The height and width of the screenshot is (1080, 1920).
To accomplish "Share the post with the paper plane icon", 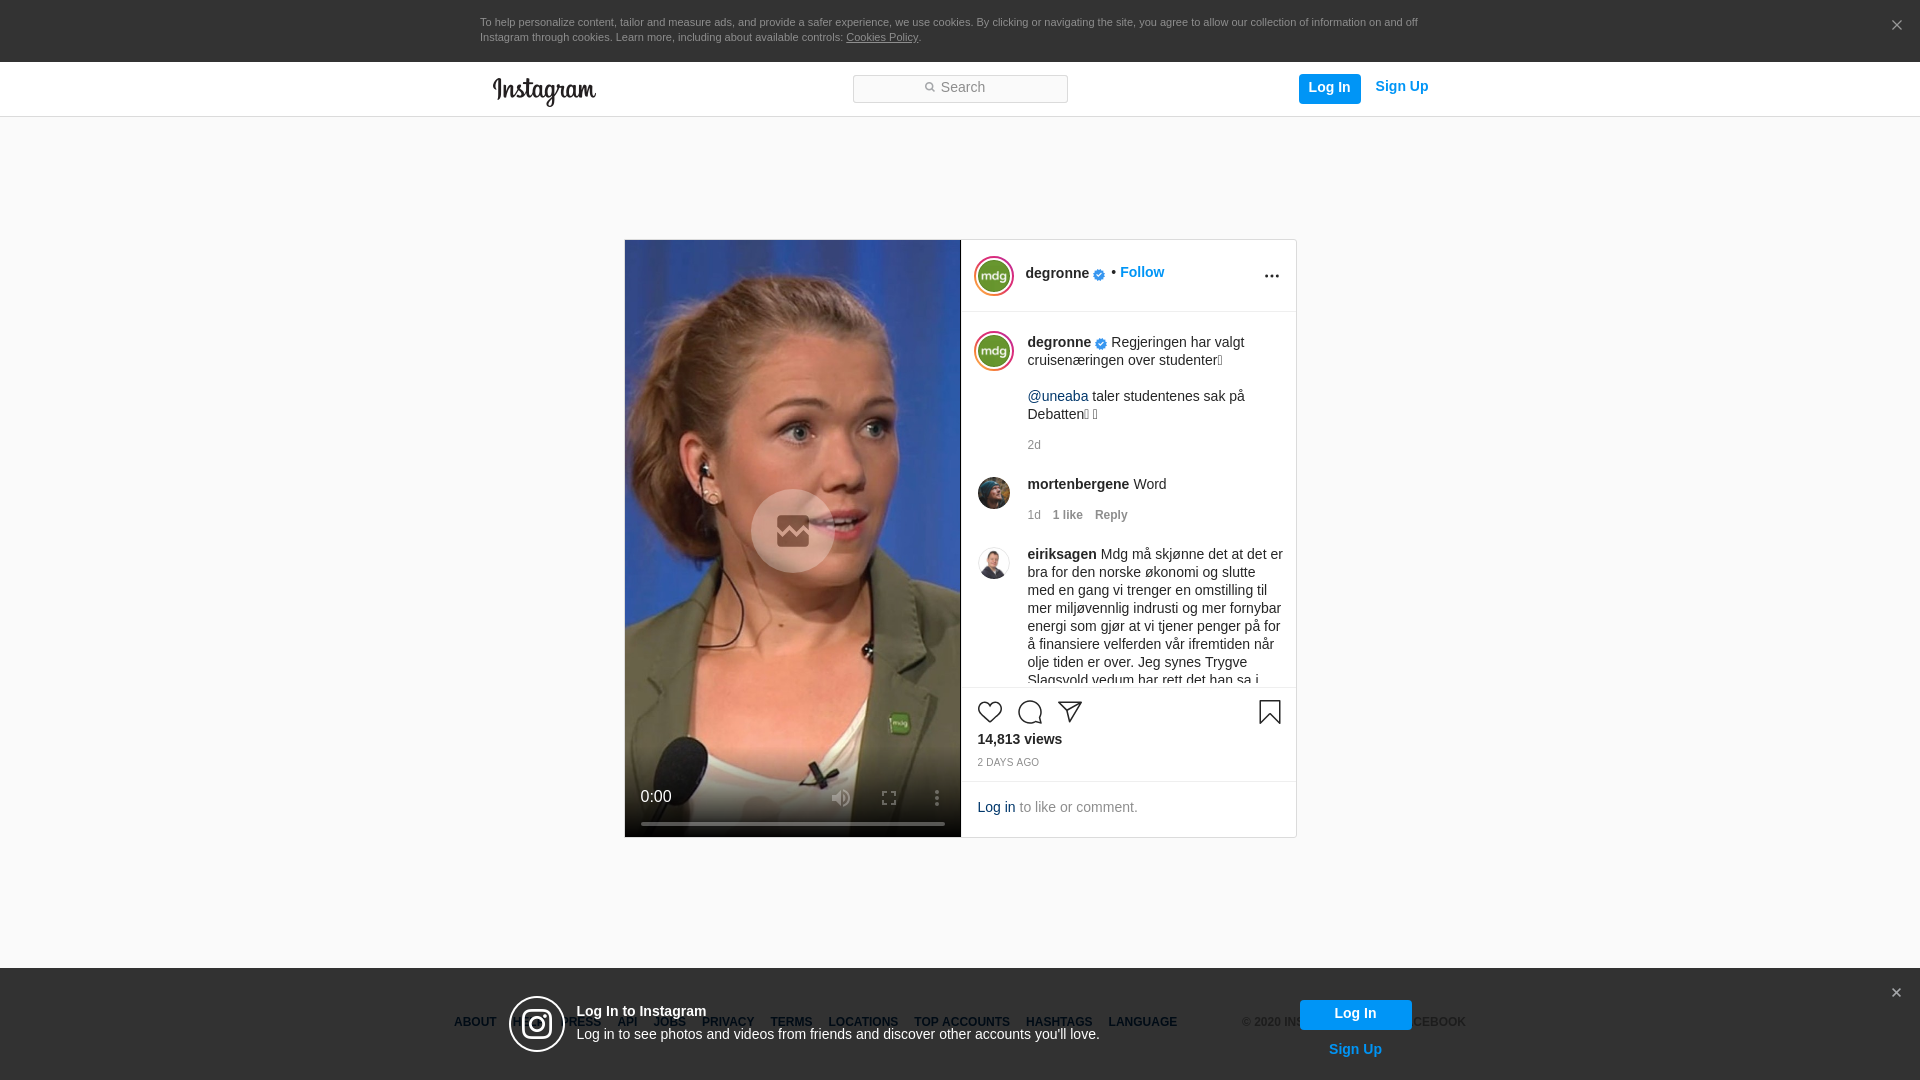I will click(1070, 712).
